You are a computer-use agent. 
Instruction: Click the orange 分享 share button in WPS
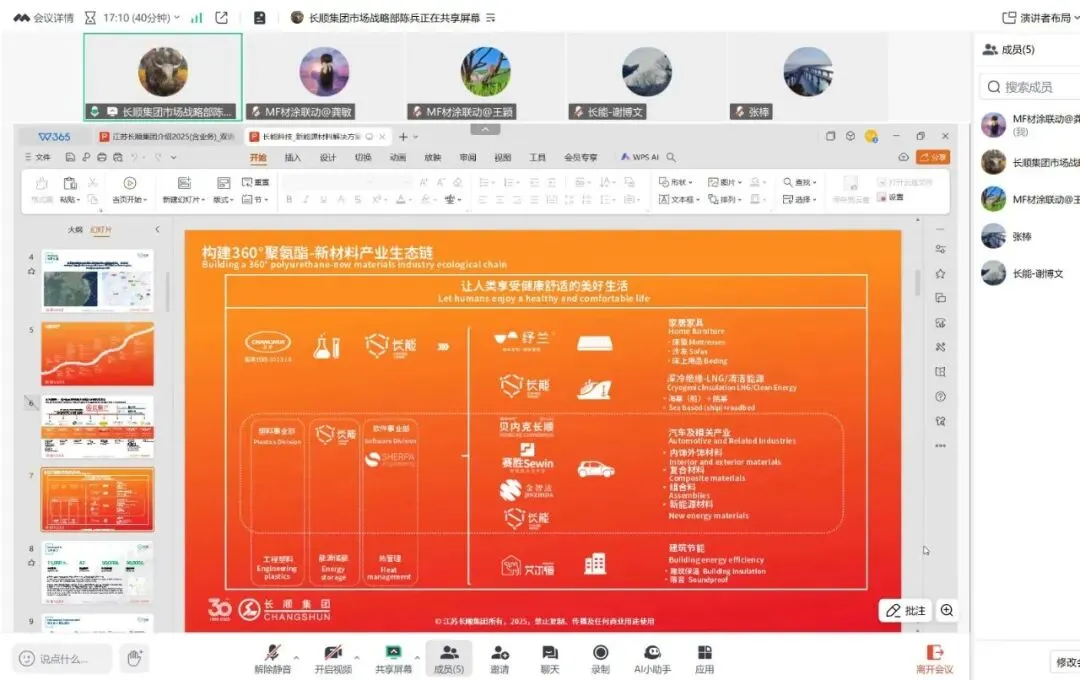(933, 158)
